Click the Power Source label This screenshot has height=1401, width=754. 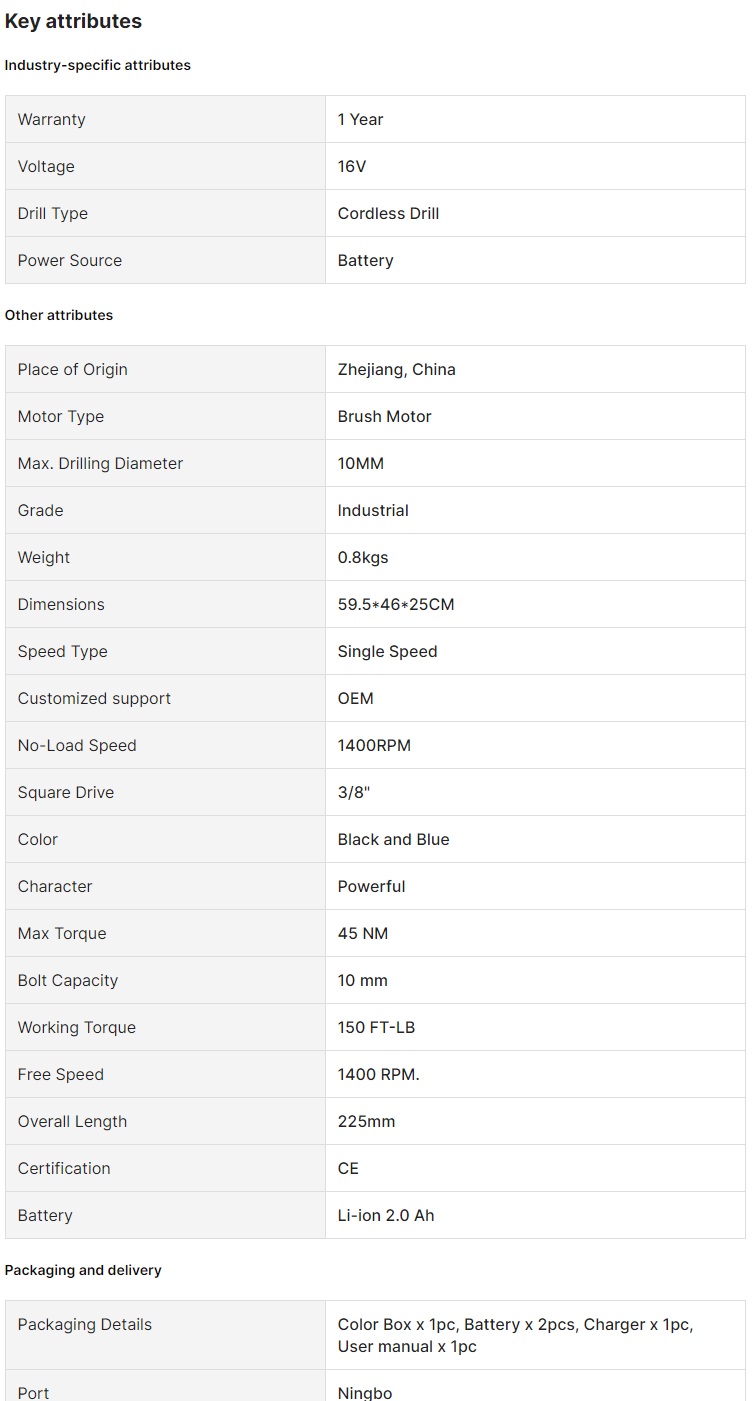tap(70, 260)
